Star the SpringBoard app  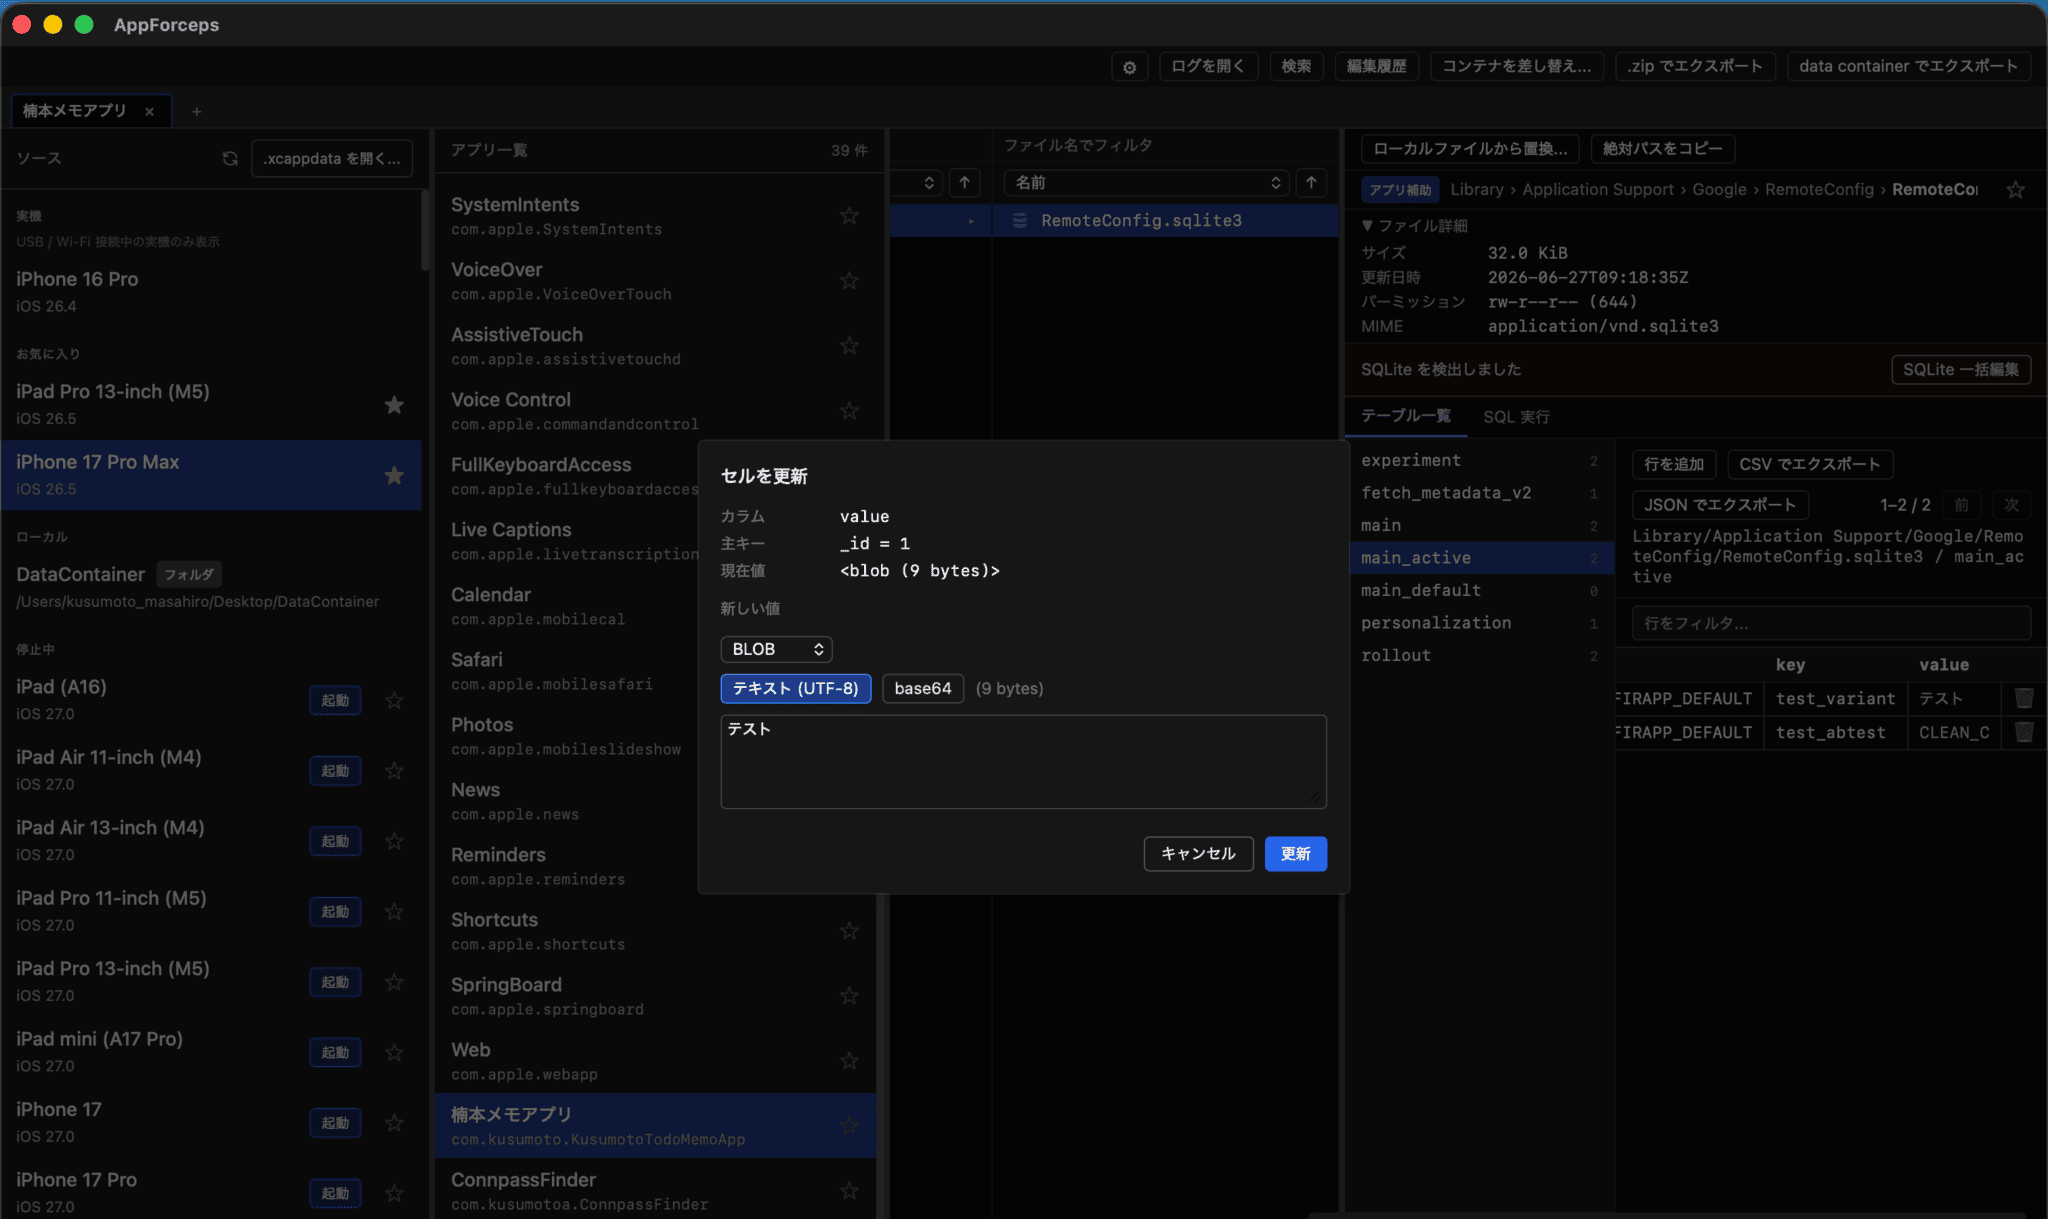click(849, 995)
